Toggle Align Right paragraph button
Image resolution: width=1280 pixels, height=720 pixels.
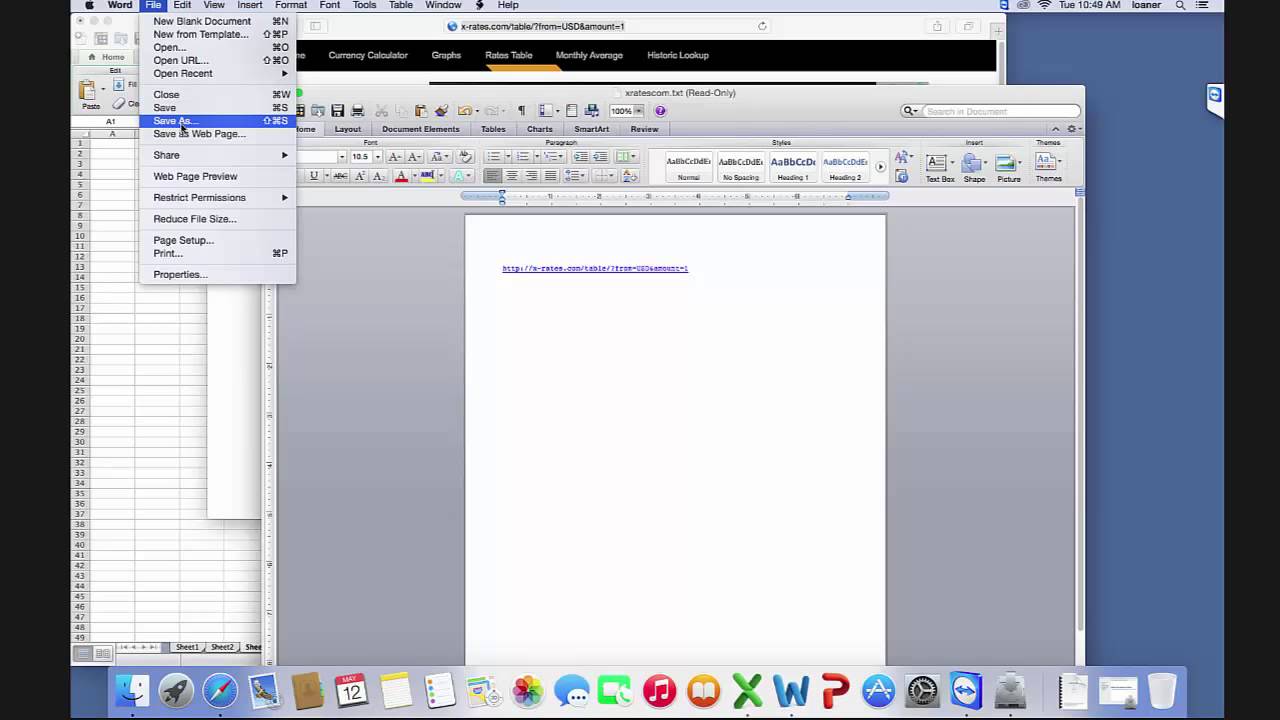click(x=531, y=176)
